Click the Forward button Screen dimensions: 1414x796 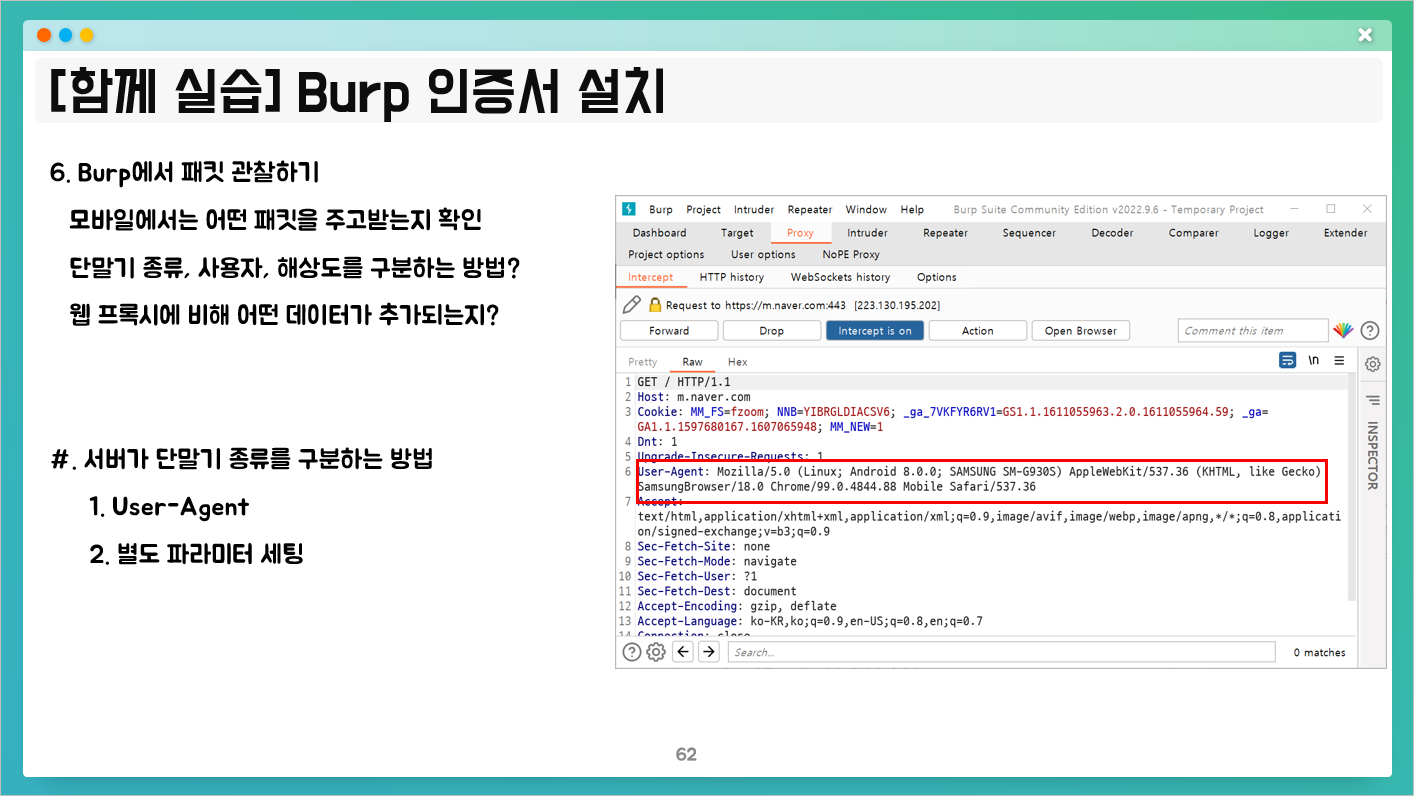(x=669, y=330)
